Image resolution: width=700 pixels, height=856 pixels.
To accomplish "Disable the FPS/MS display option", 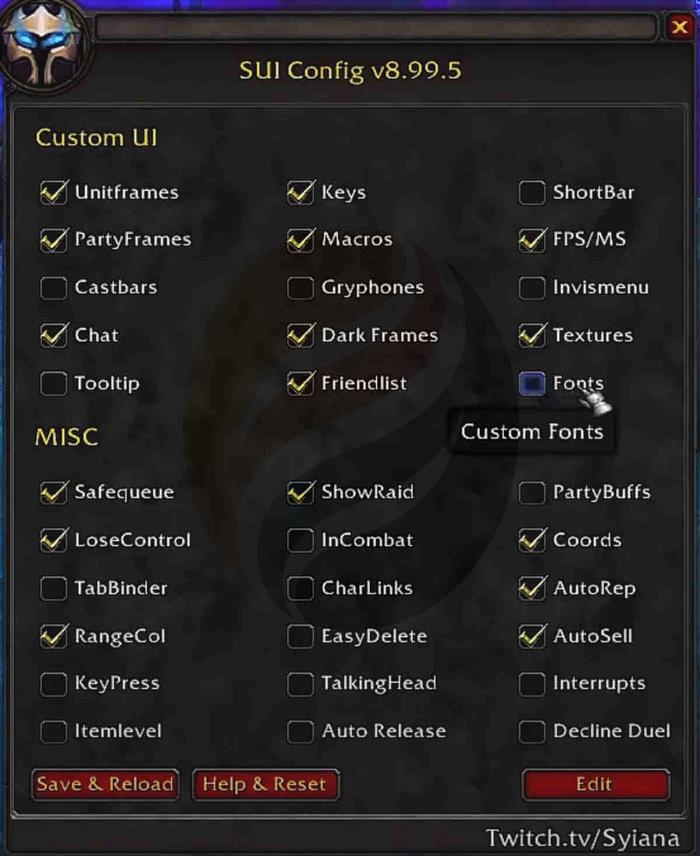I will point(532,239).
